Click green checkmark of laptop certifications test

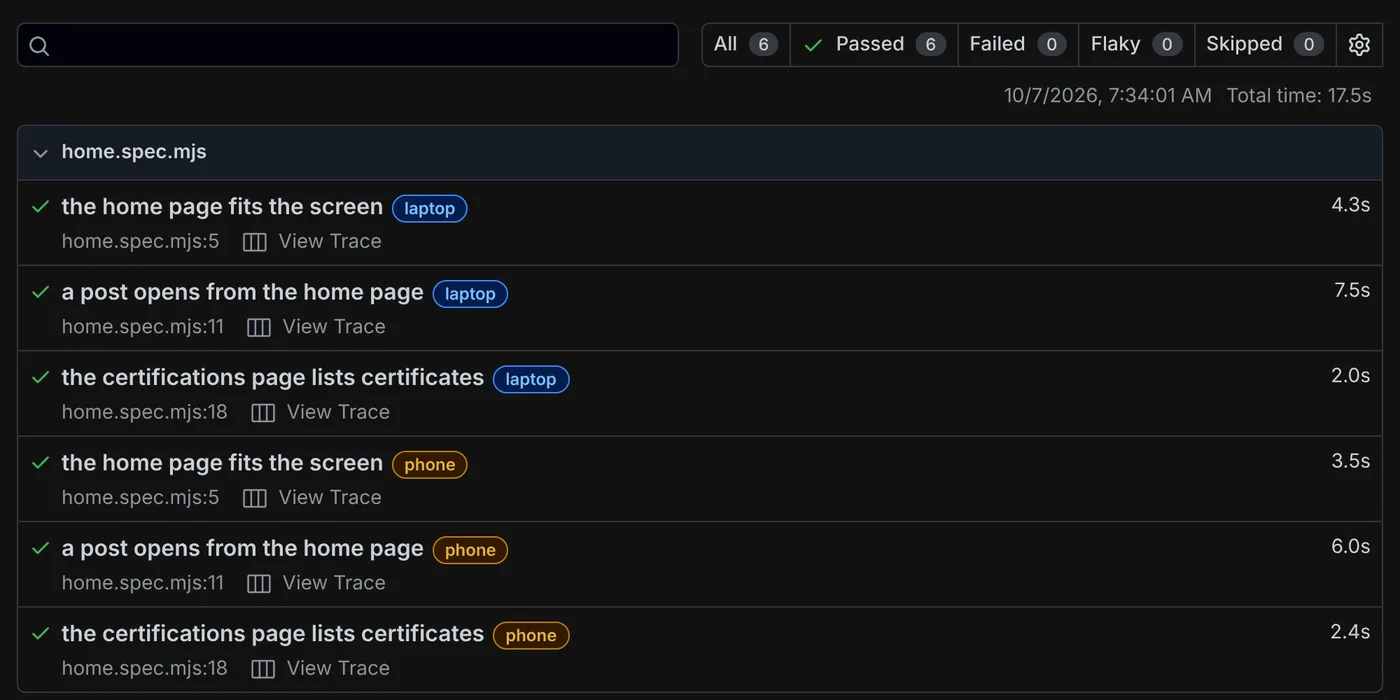coord(41,378)
